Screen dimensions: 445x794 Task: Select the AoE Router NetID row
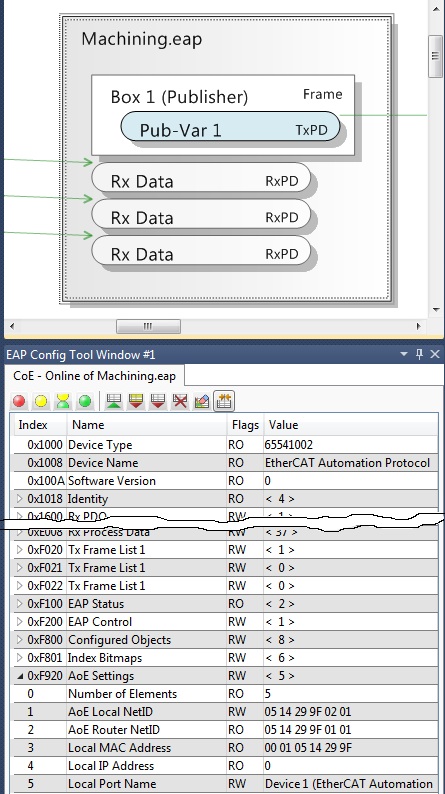[x=226, y=730]
